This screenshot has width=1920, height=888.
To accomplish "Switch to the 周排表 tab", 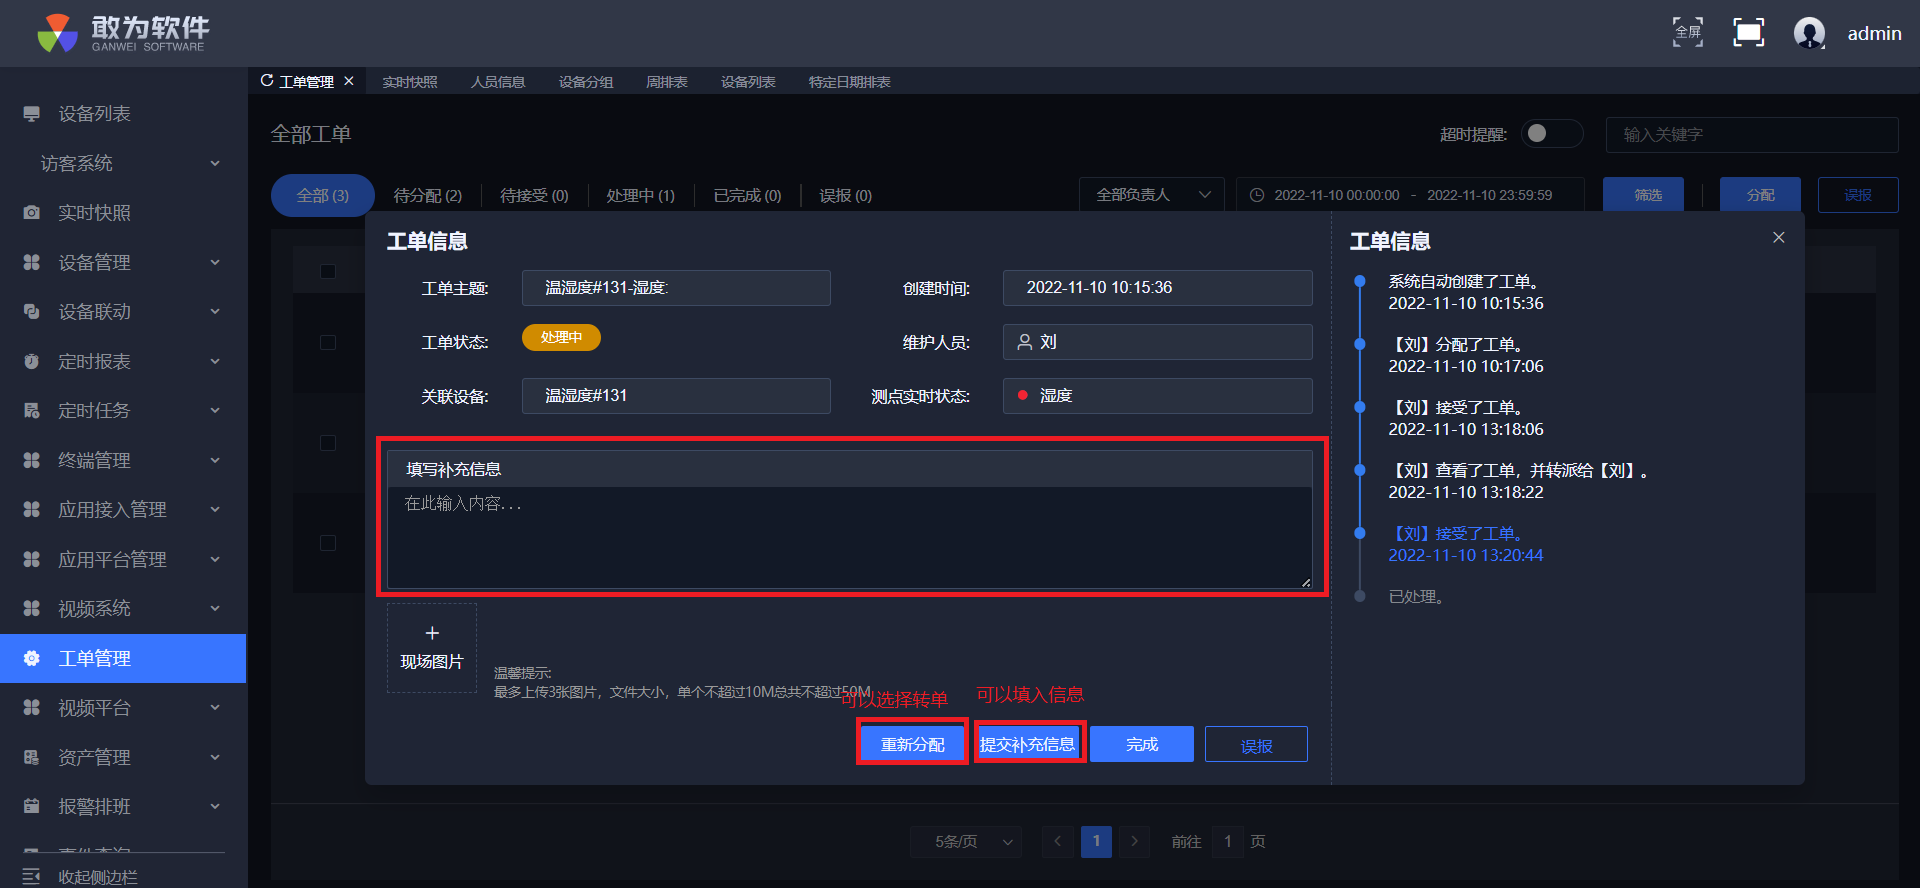I will 667,82.
